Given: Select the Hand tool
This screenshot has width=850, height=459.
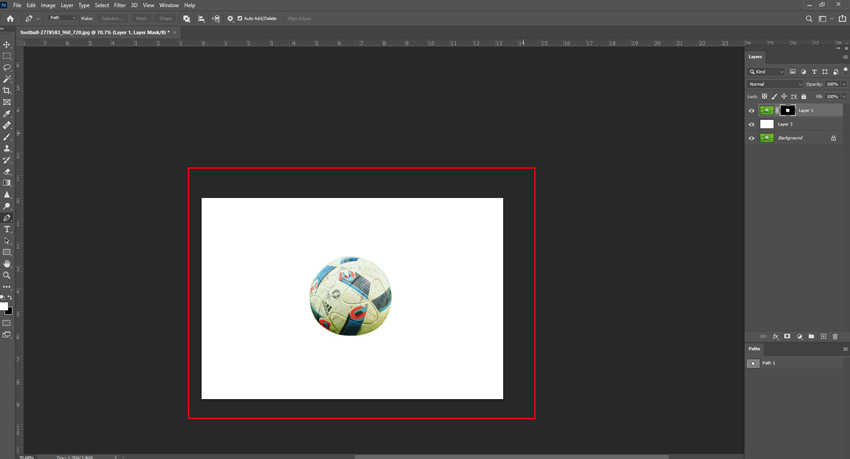Looking at the screenshot, I should [7, 264].
